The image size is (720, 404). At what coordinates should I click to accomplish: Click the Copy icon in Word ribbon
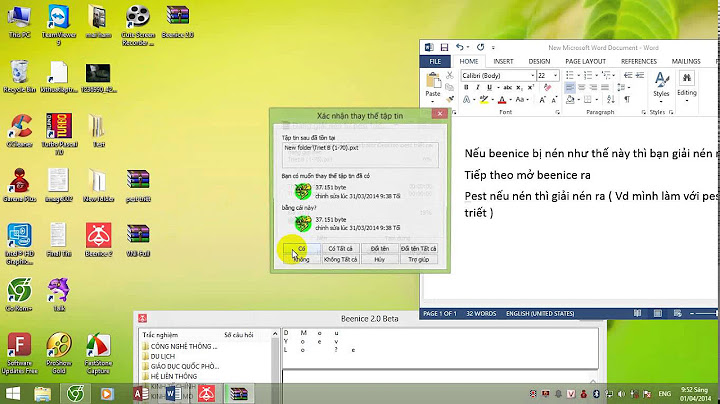(450, 87)
